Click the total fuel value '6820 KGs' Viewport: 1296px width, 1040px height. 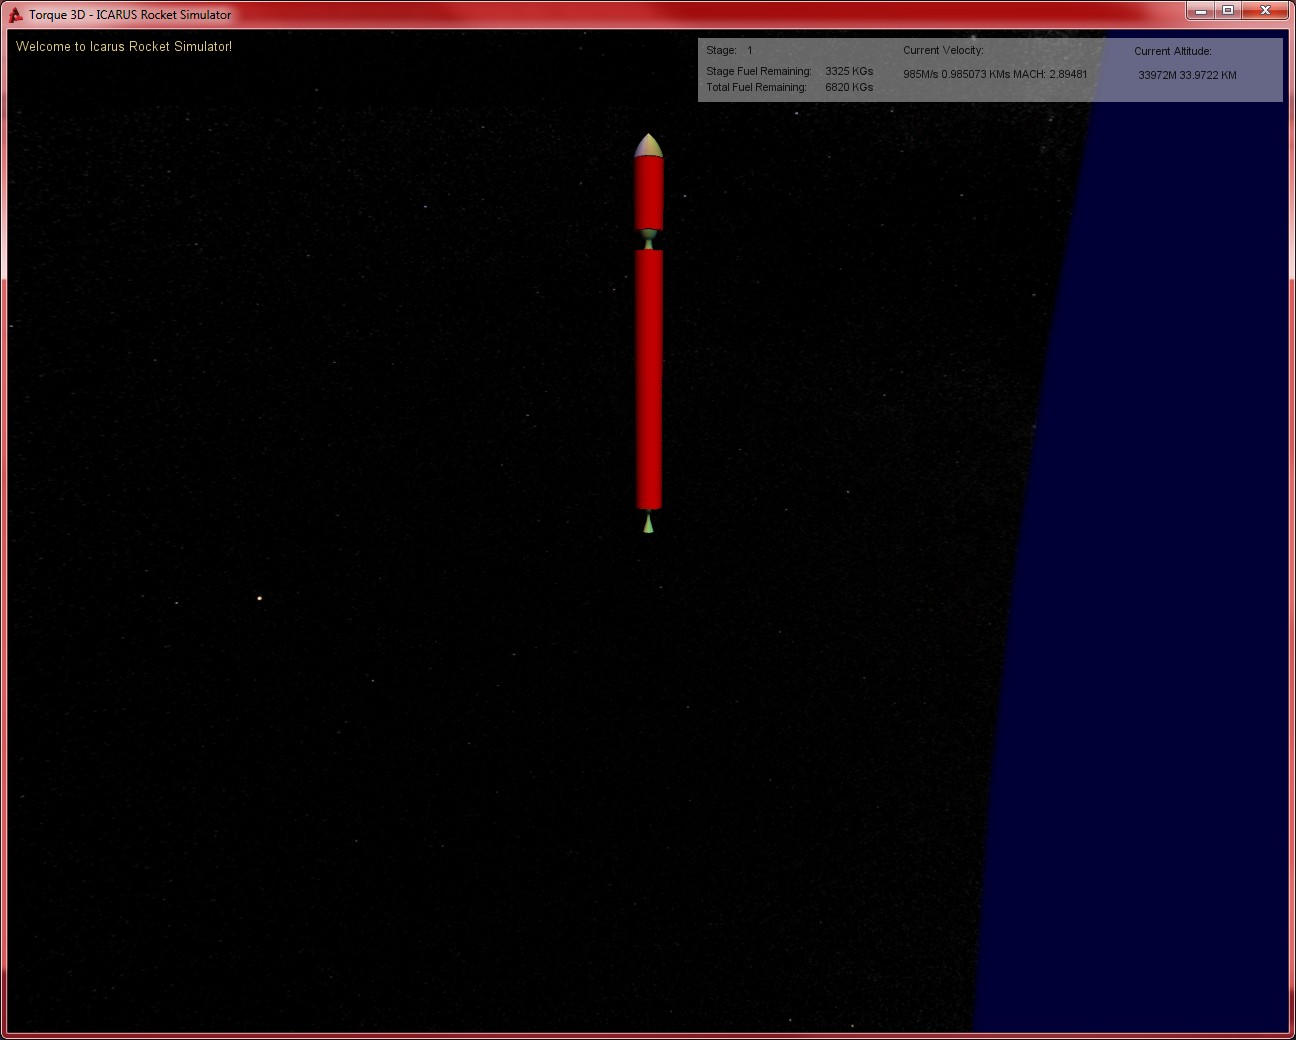pos(849,87)
